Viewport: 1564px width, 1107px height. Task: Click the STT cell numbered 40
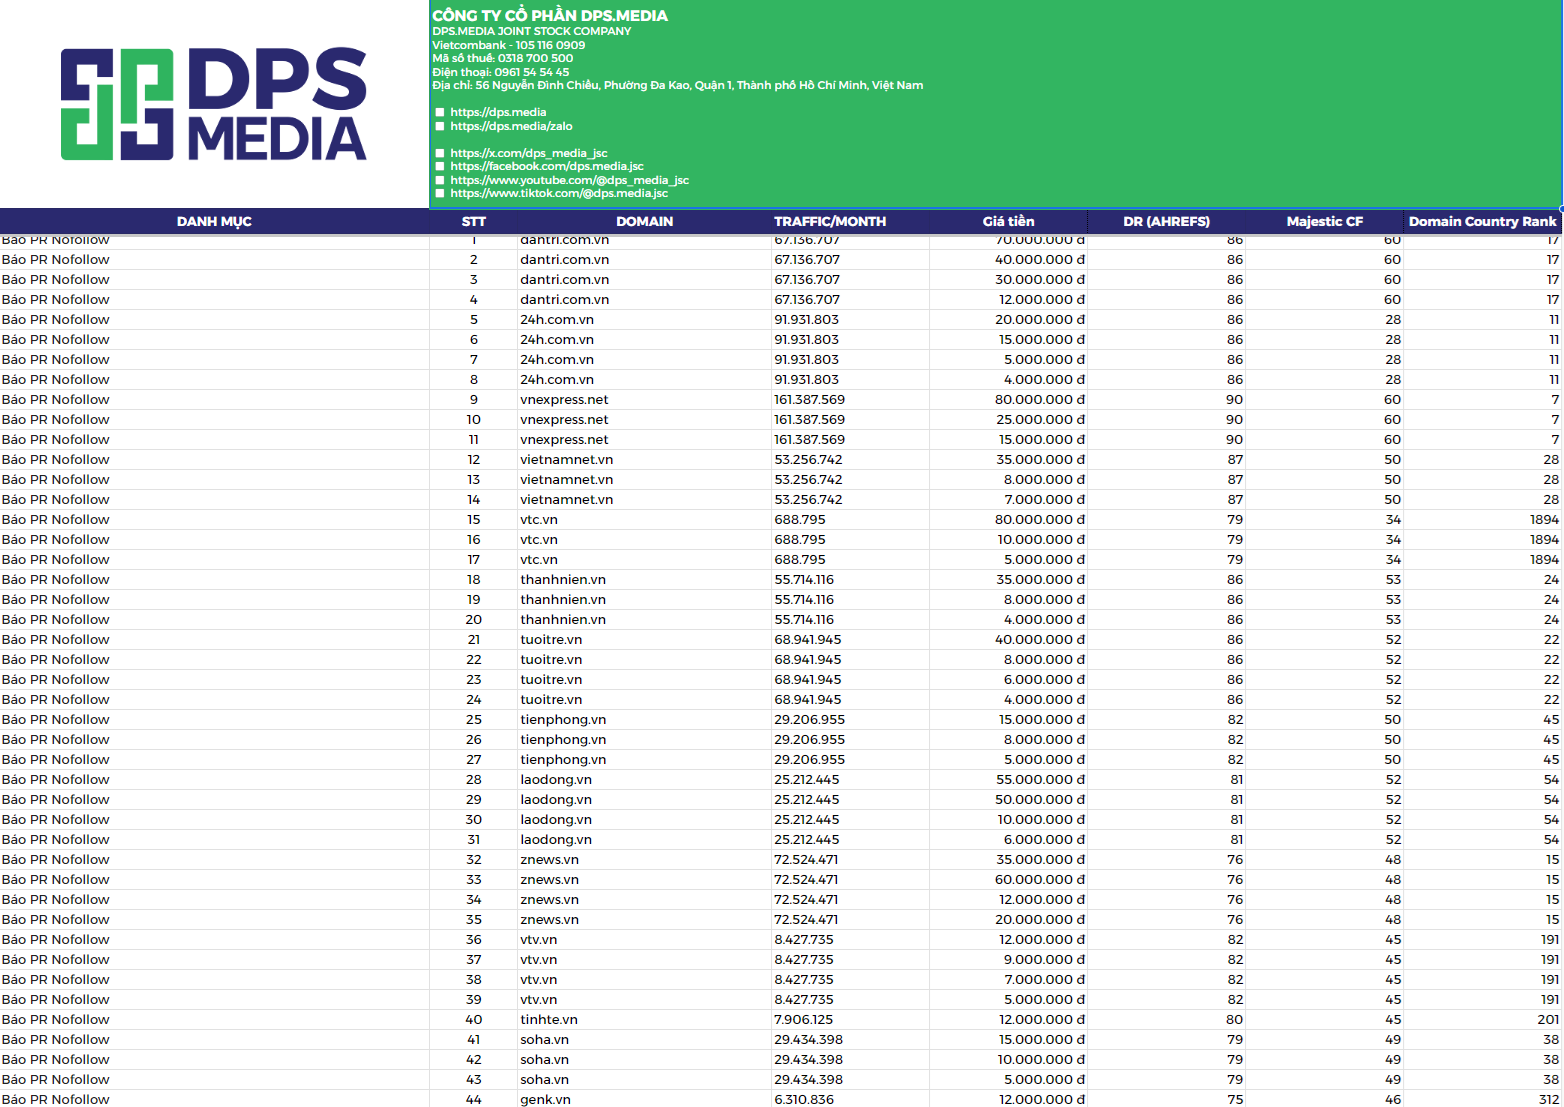tap(474, 1020)
